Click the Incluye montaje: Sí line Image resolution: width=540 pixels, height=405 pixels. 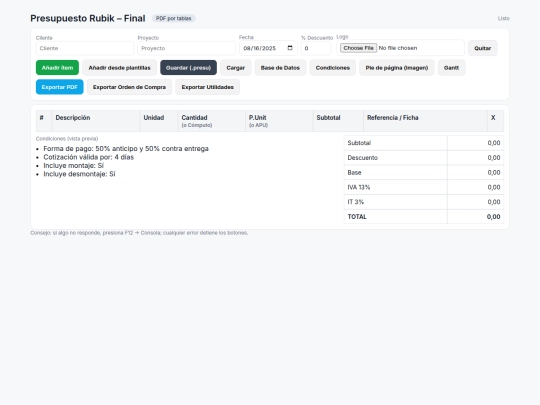pos(73,165)
